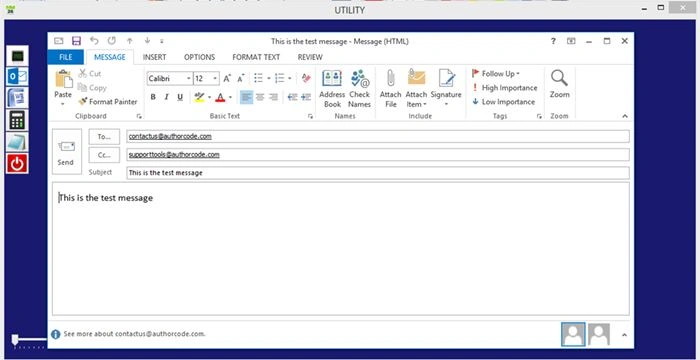Send the email message
Screen dimensions: 700x360
67,151
